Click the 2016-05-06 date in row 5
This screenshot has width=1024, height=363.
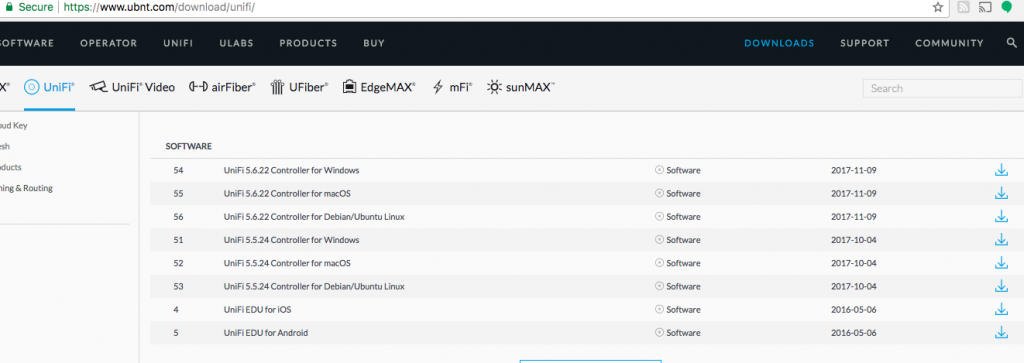pos(854,333)
